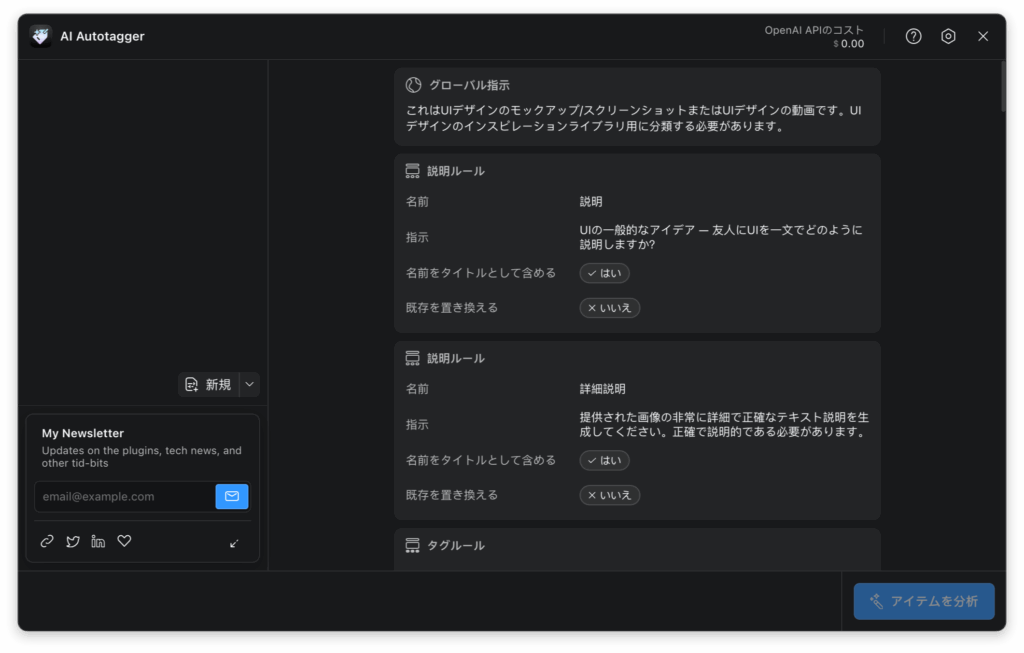Viewport: 1024px width, 653px height.
Task: Expand the dropdown arrow next to 新規
Action: click(250, 385)
